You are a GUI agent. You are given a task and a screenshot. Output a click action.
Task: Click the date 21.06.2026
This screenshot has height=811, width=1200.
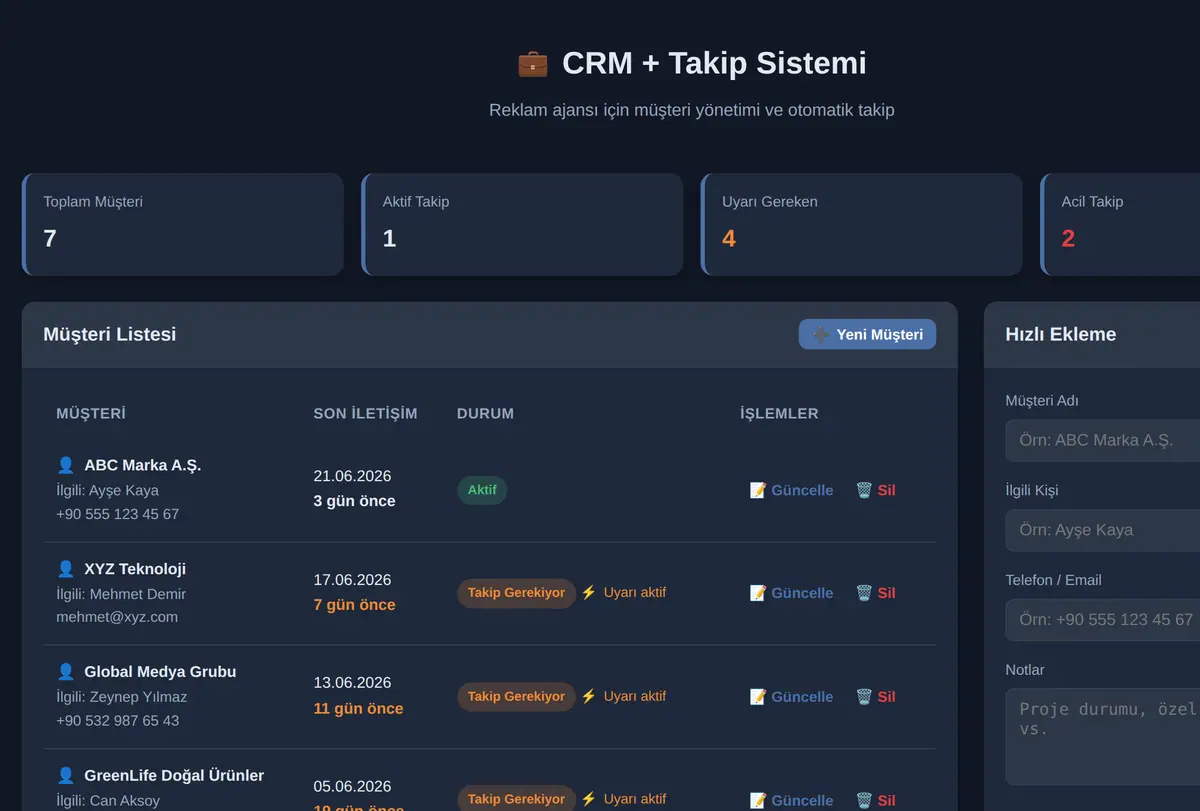[352, 476]
